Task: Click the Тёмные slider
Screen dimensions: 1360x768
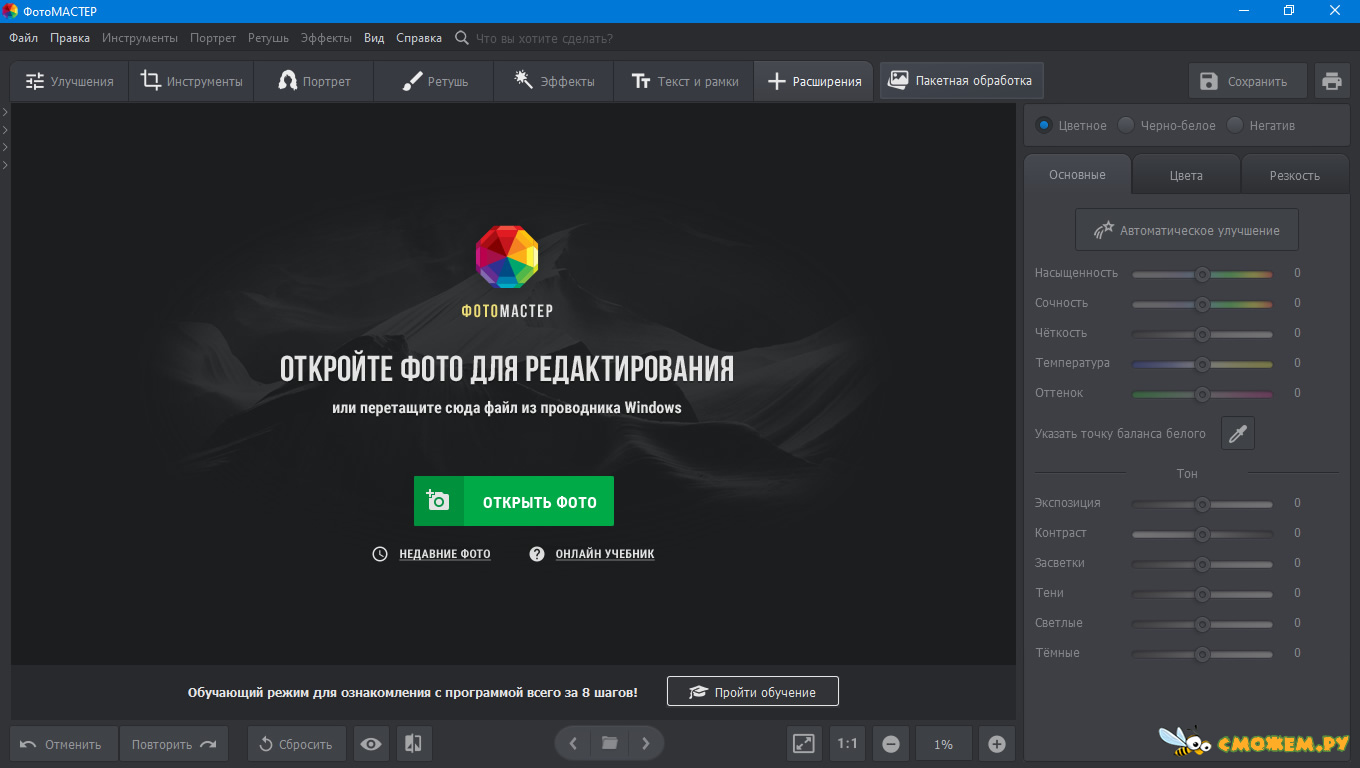Action: coord(1202,653)
